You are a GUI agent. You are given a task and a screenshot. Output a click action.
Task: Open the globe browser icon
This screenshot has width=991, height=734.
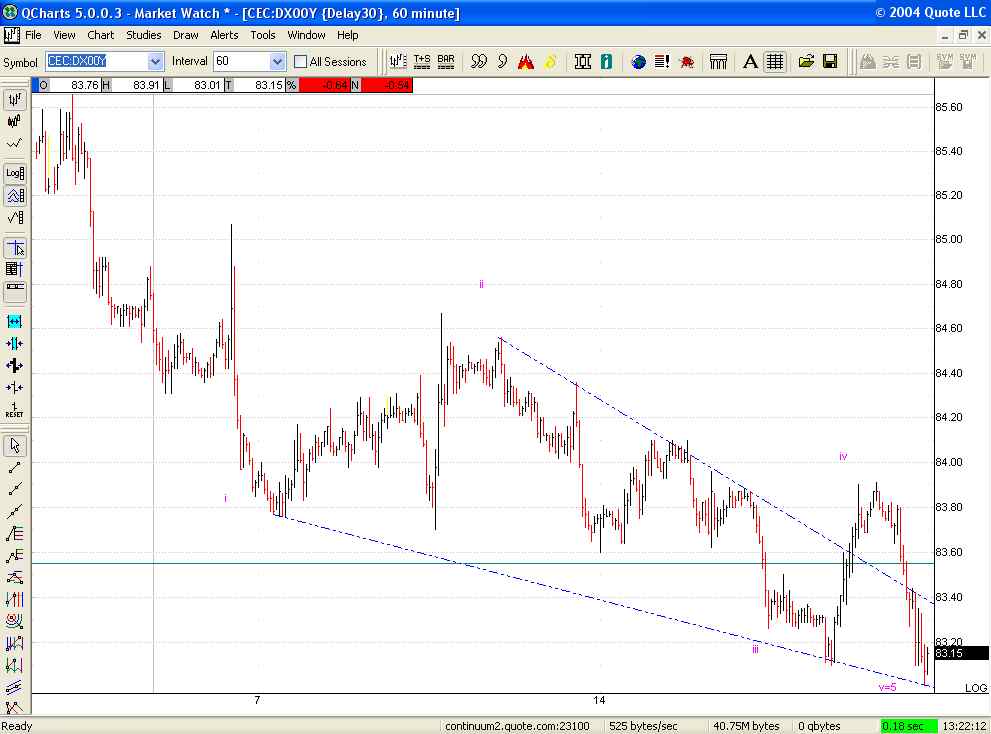click(638, 61)
